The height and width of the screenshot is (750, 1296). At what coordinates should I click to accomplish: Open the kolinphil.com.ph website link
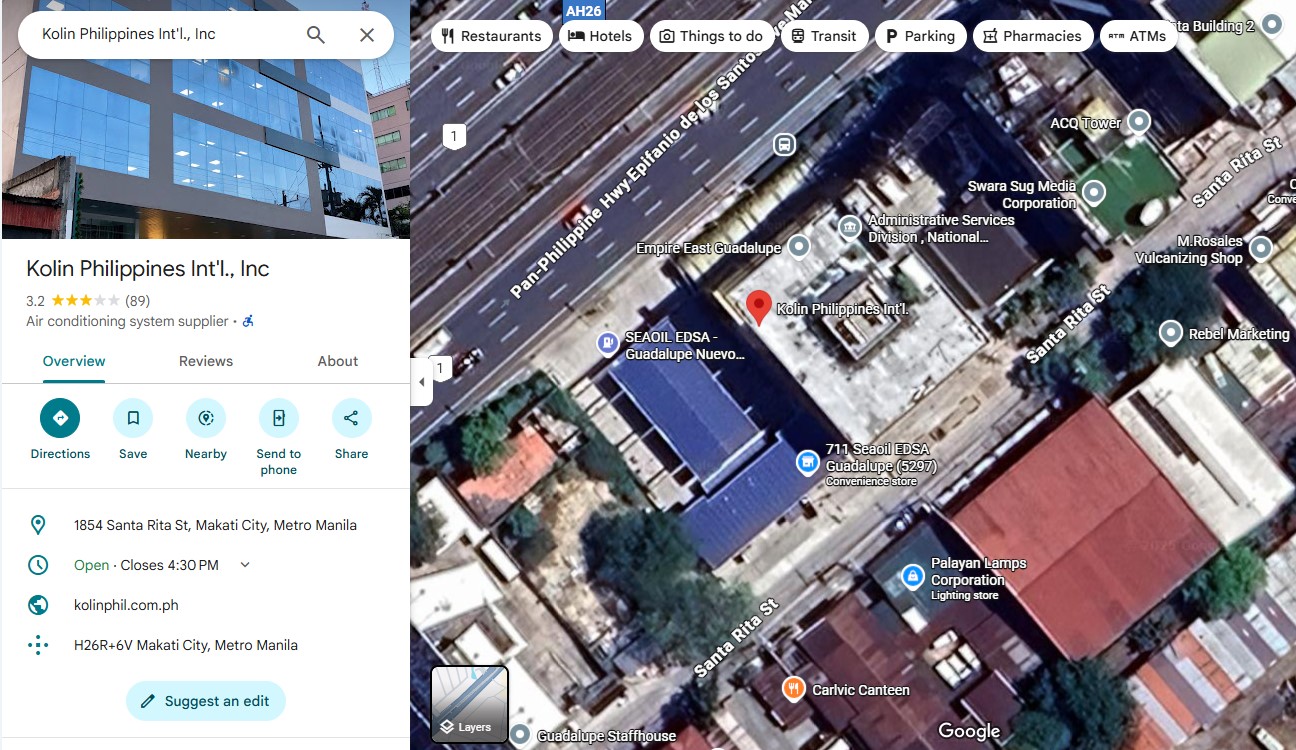coord(126,605)
